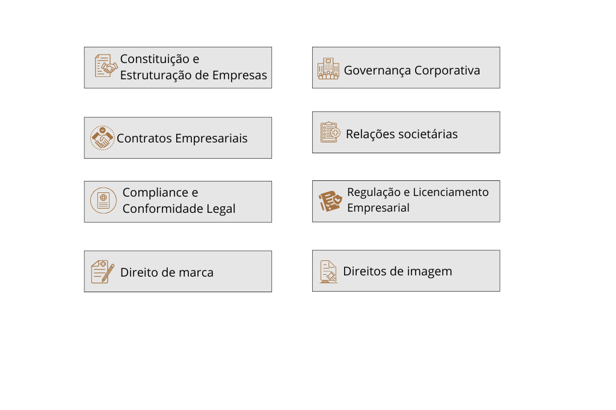Select the Direito de marca card
The height and width of the screenshot is (410, 616).
178,271
